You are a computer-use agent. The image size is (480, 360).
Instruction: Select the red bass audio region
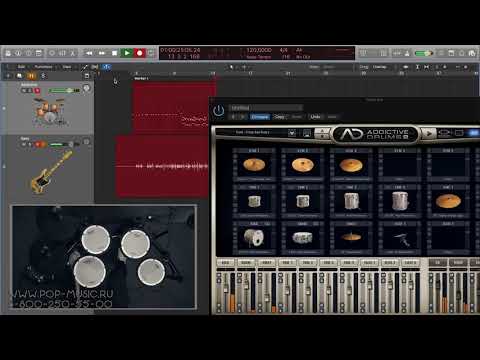162,166
